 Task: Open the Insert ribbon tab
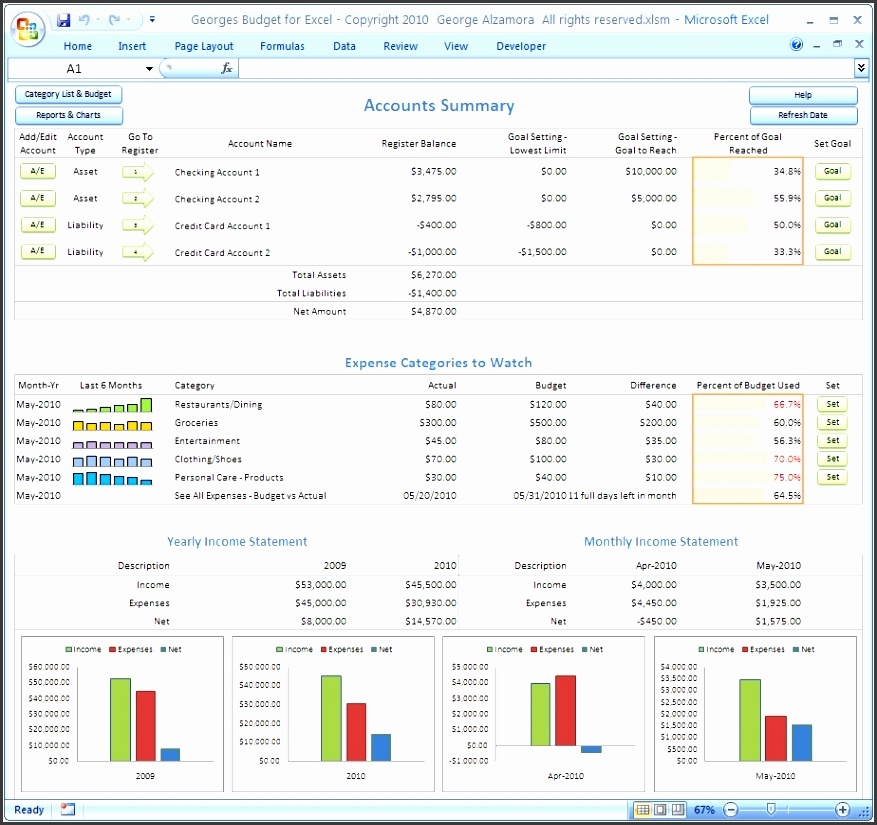point(132,46)
